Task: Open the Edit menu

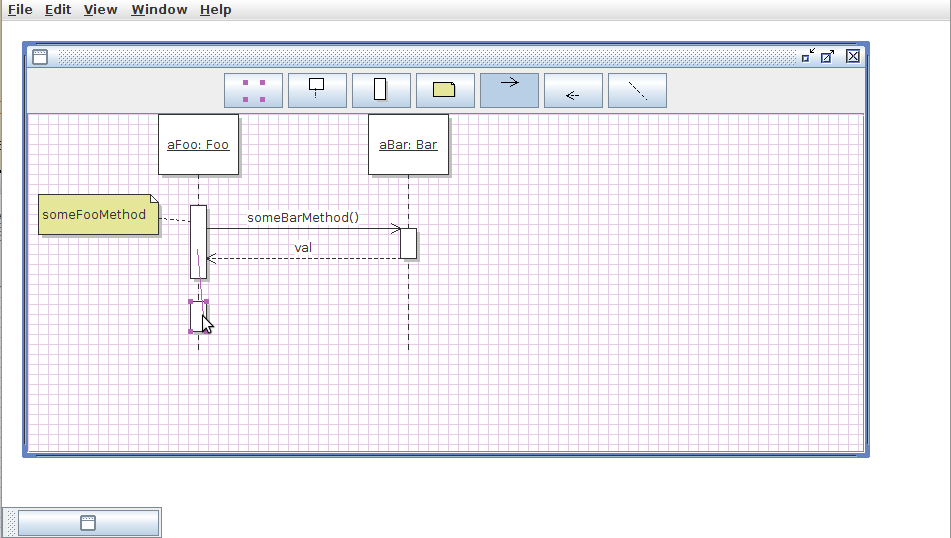Action: [x=58, y=10]
